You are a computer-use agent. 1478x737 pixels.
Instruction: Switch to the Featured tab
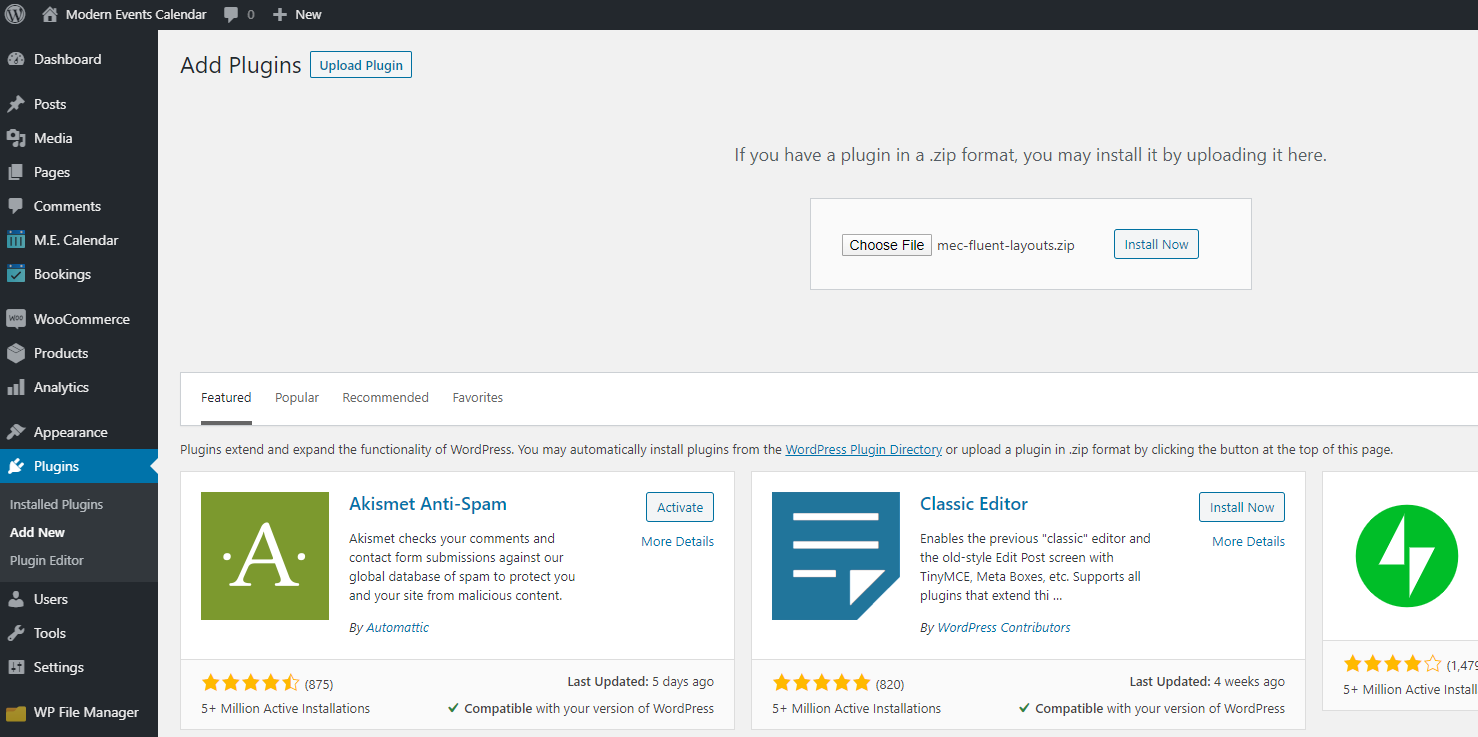pyautogui.click(x=226, y=398)
